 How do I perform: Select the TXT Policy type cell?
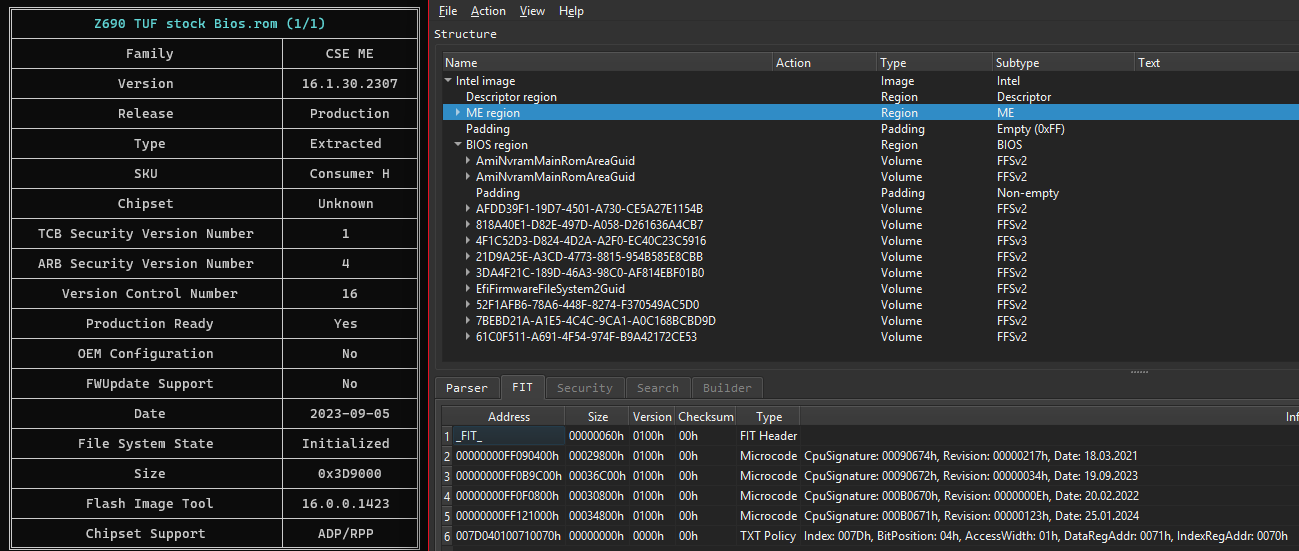(768, 536)
